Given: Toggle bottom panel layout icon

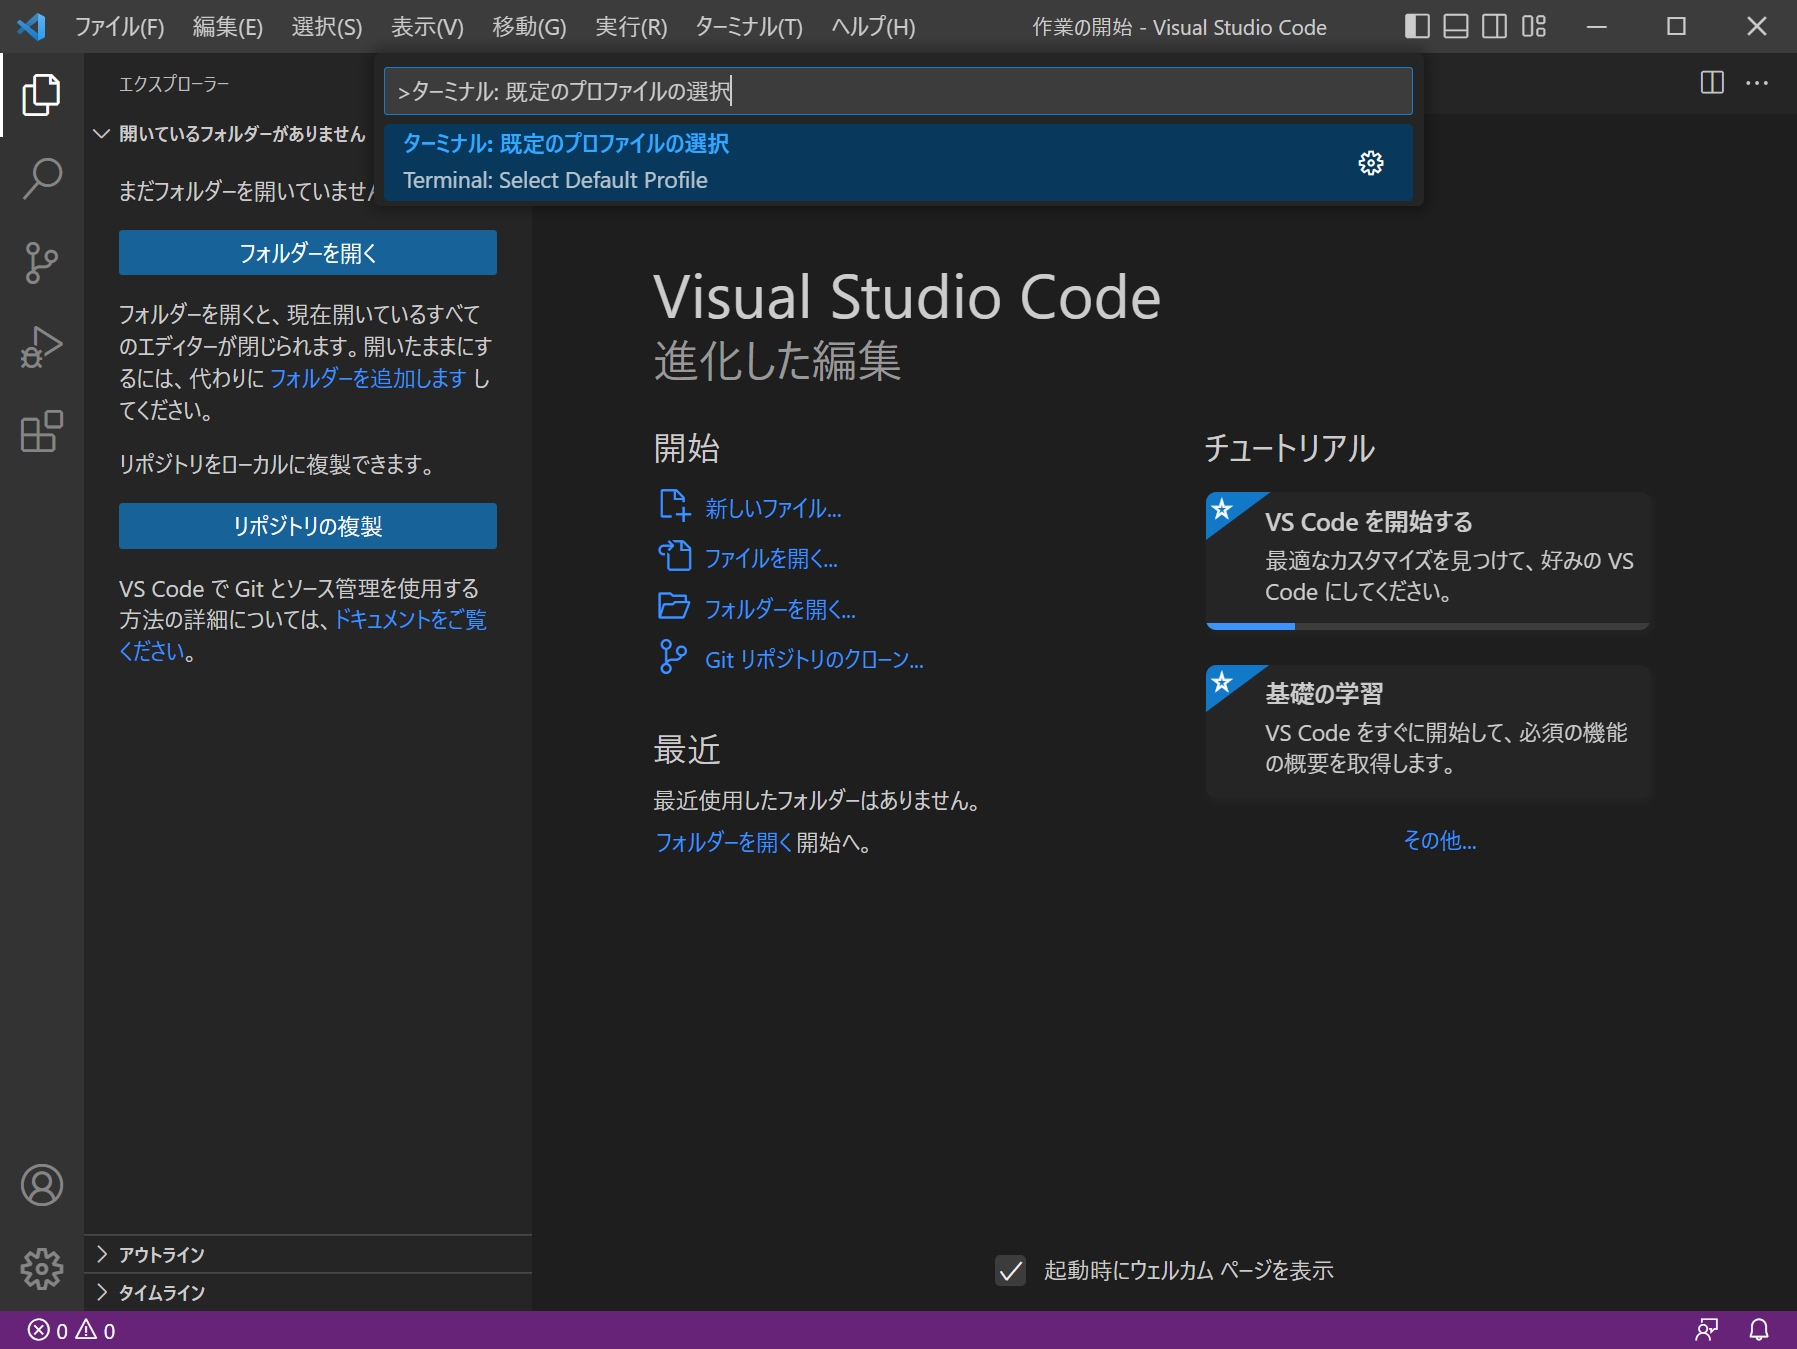Looking at the screenshot, I should click(x=1456, y=26).
